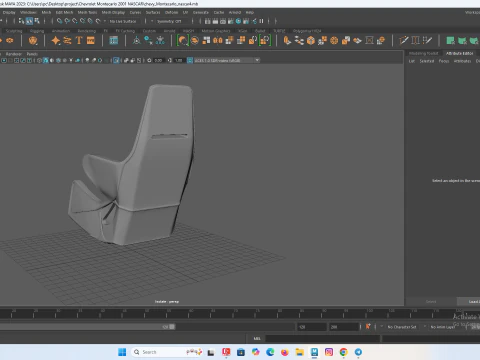The image size is (480, 360).
Task: Open File Explorer from the taskbar
Action: [299, 352]
